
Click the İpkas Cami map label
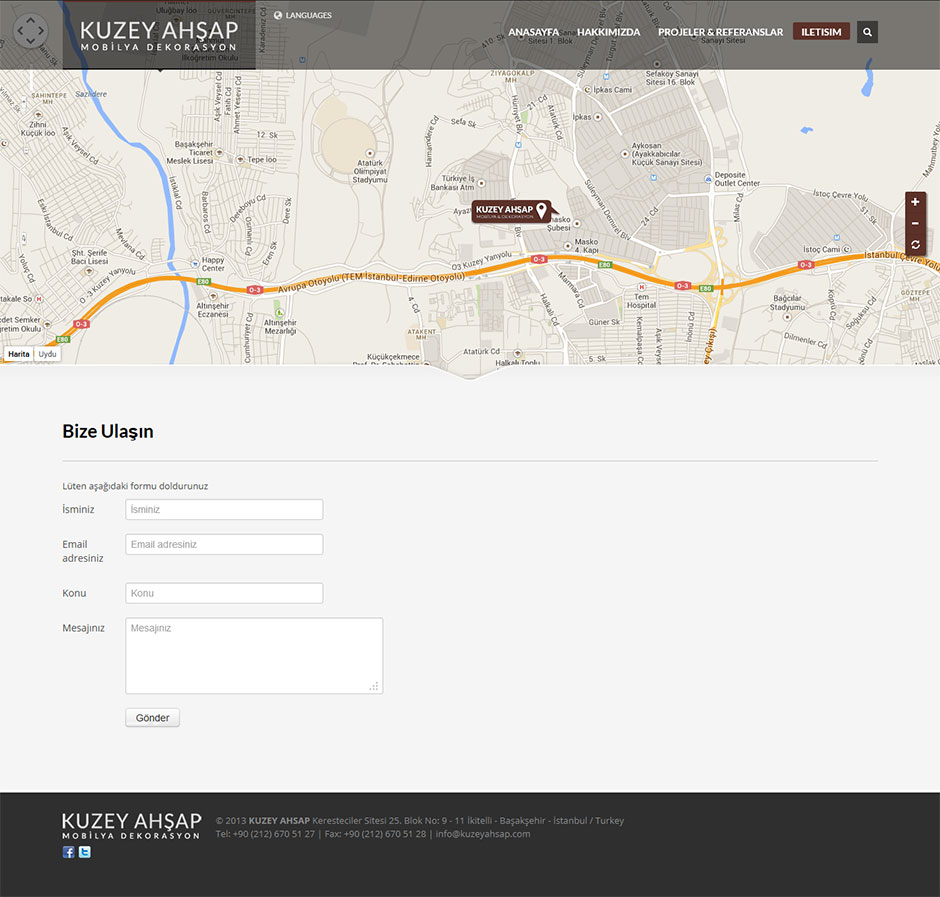coord(613,90)
